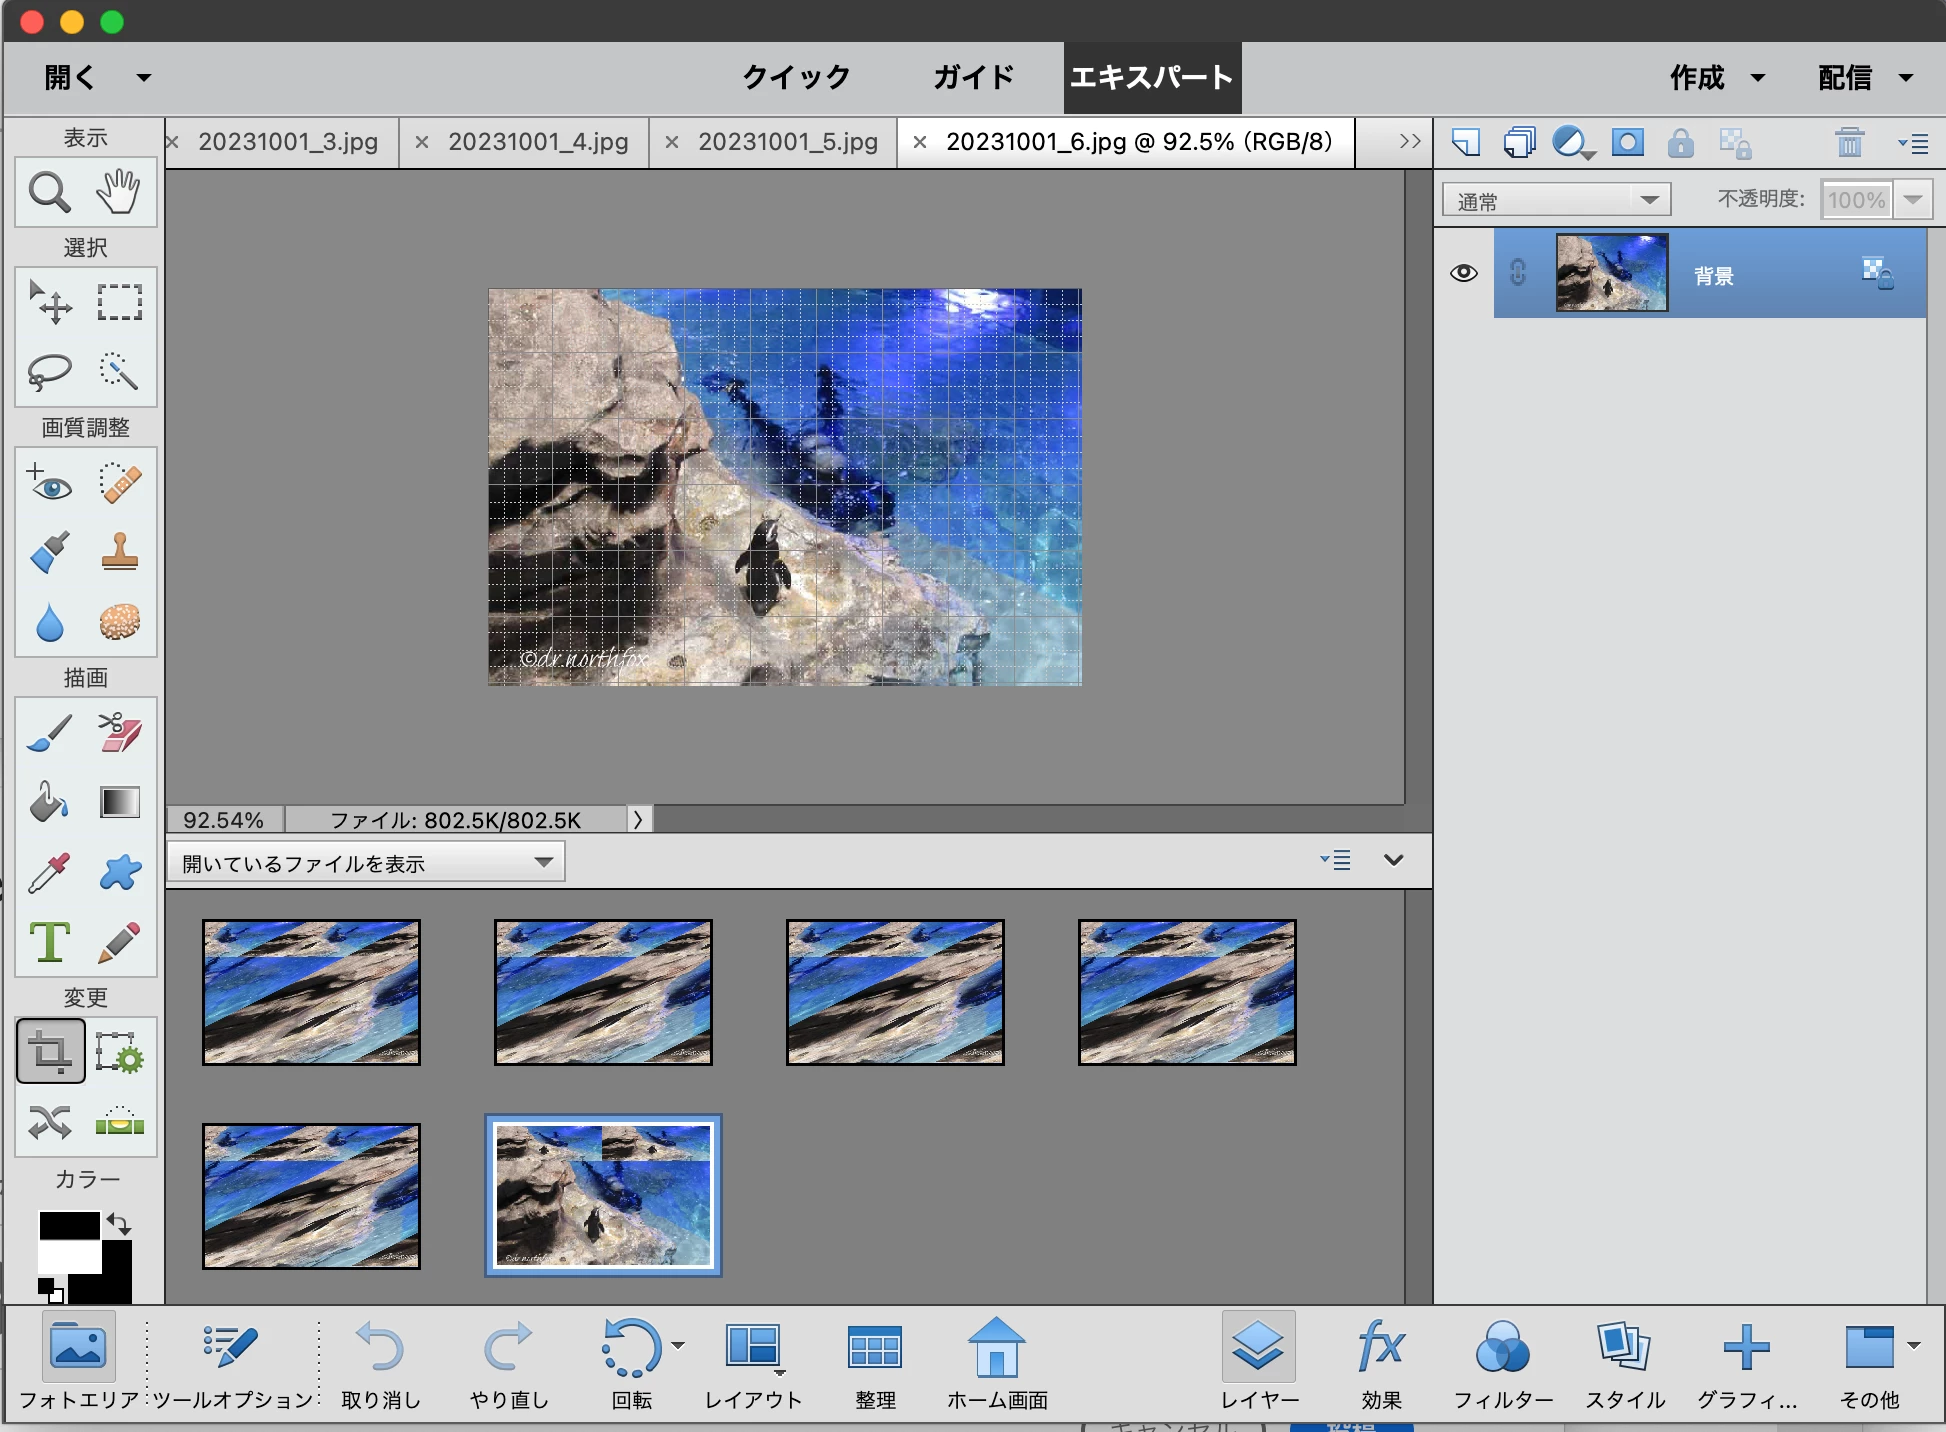Click the delete layer trash icon

1849,143
